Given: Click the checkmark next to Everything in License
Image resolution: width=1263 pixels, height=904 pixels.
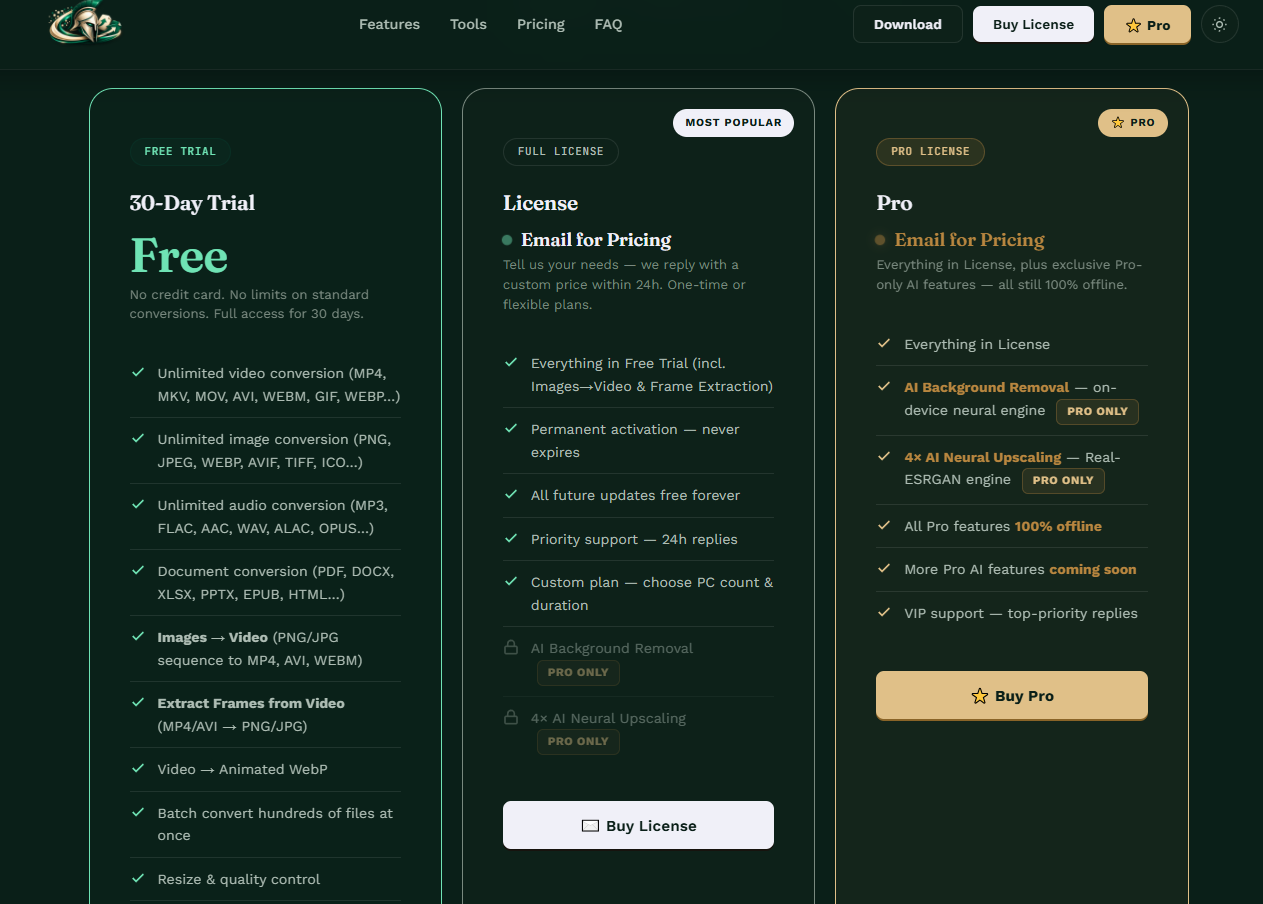Looking at the screenshot, I should [884, 344].
